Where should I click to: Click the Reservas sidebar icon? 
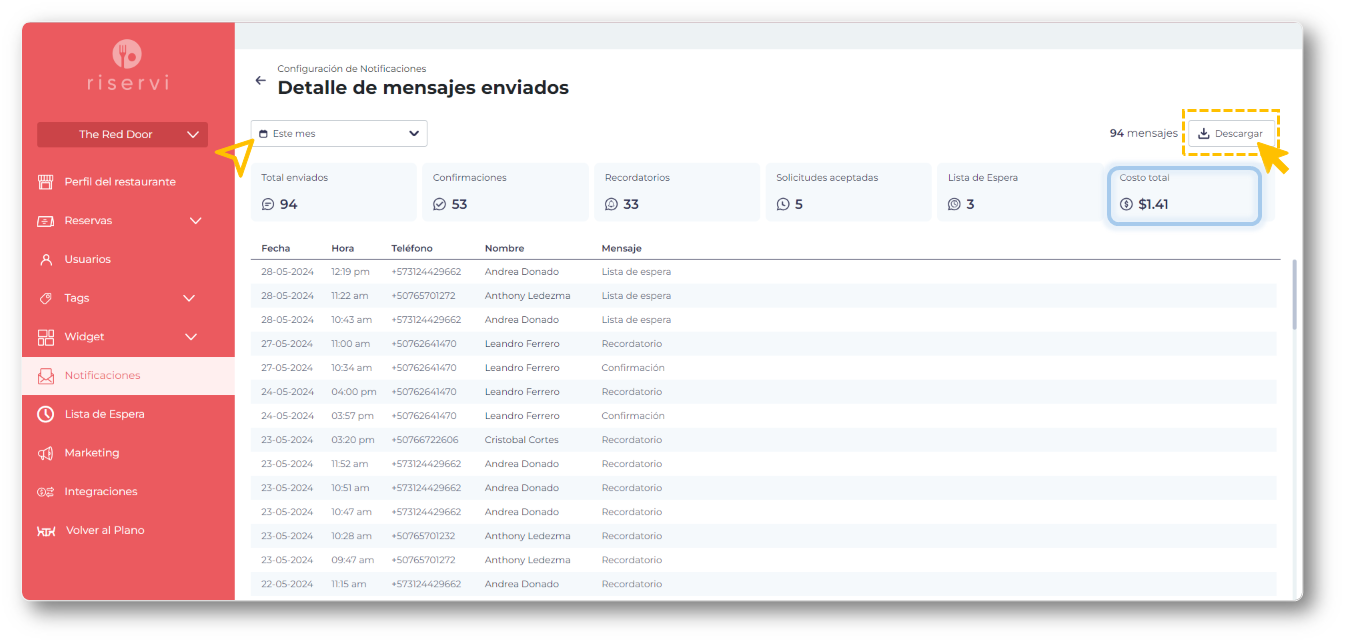pos(45,221)
